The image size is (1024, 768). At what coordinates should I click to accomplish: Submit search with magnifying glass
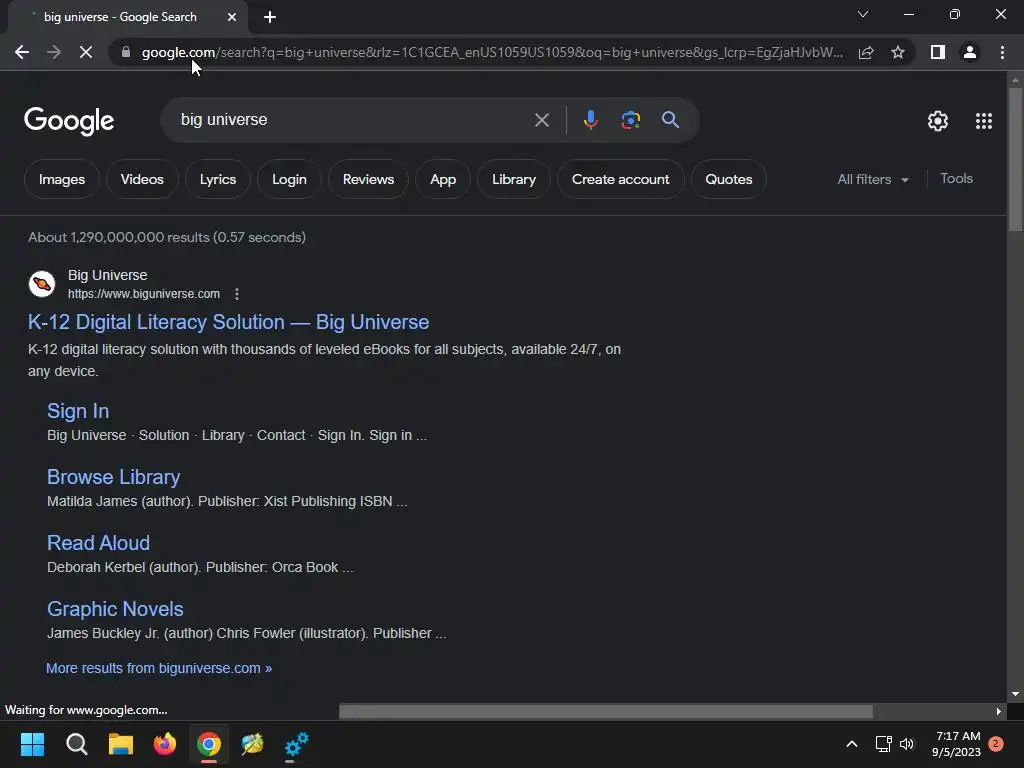670,120
